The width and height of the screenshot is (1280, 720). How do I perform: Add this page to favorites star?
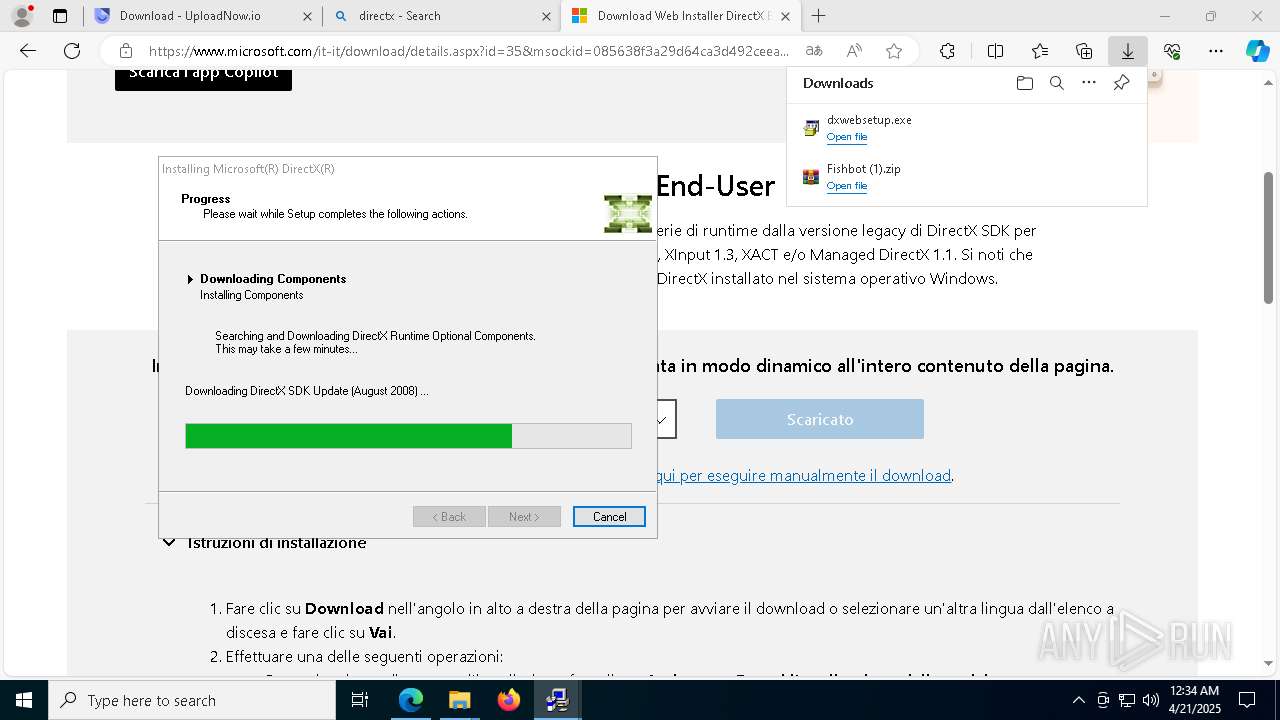(x=894, y=51)
